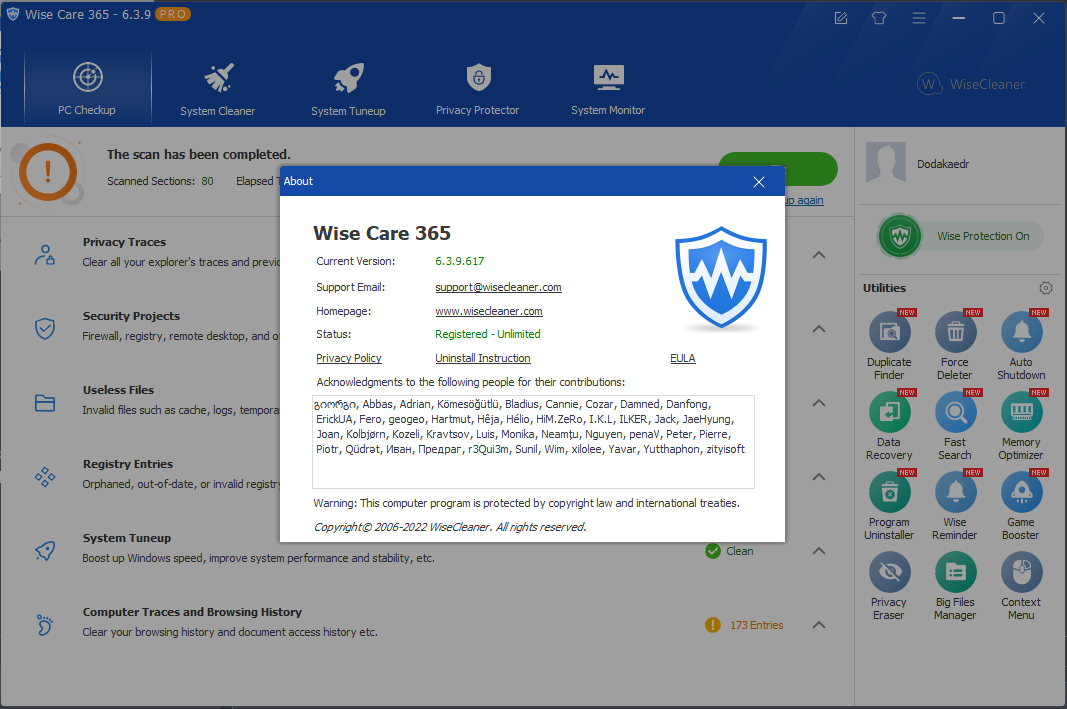Collapse the Privacy Traces section chevron

pyautogui.click(x=819, y=255)
